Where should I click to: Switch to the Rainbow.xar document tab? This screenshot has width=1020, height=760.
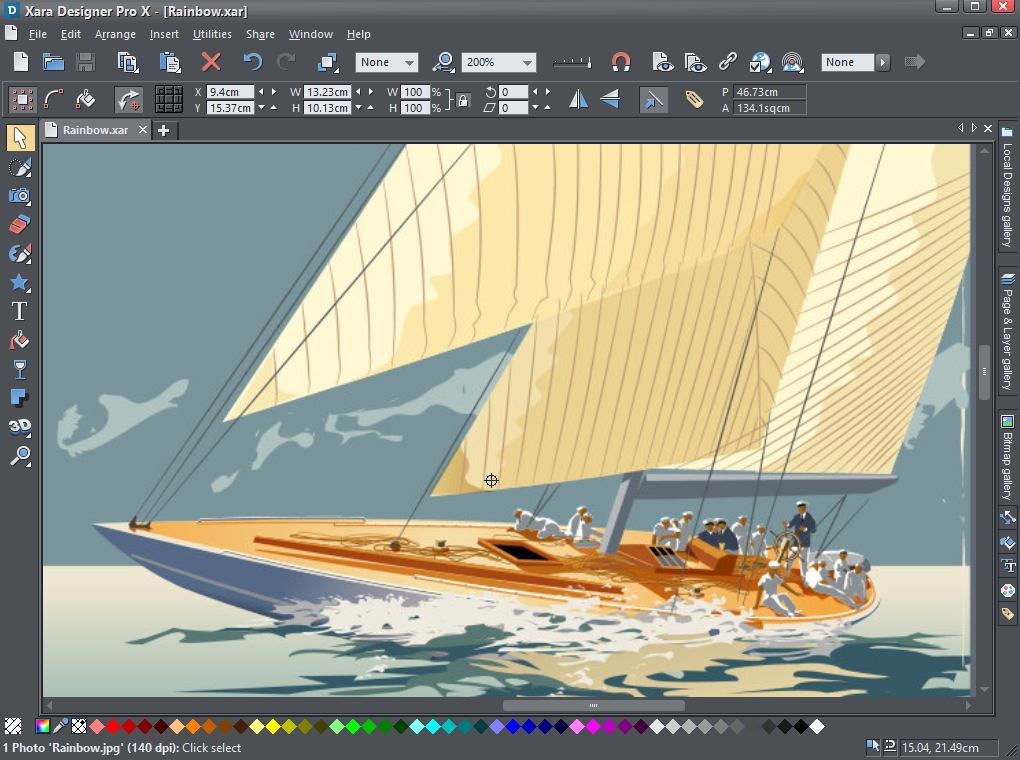[x=95, y=130]
